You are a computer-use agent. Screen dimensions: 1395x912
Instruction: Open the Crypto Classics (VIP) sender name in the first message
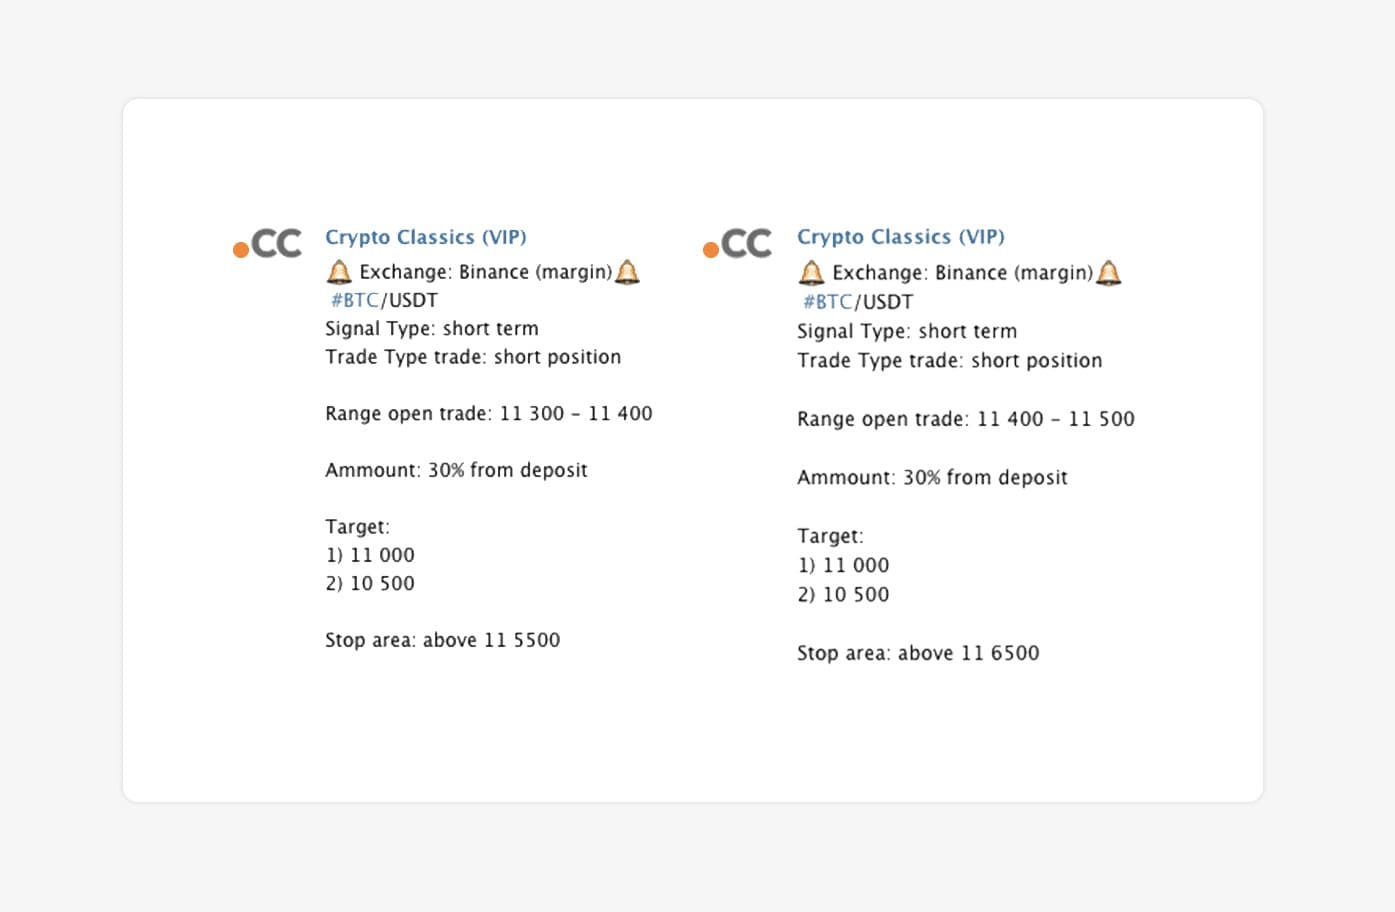click(425, 237)
